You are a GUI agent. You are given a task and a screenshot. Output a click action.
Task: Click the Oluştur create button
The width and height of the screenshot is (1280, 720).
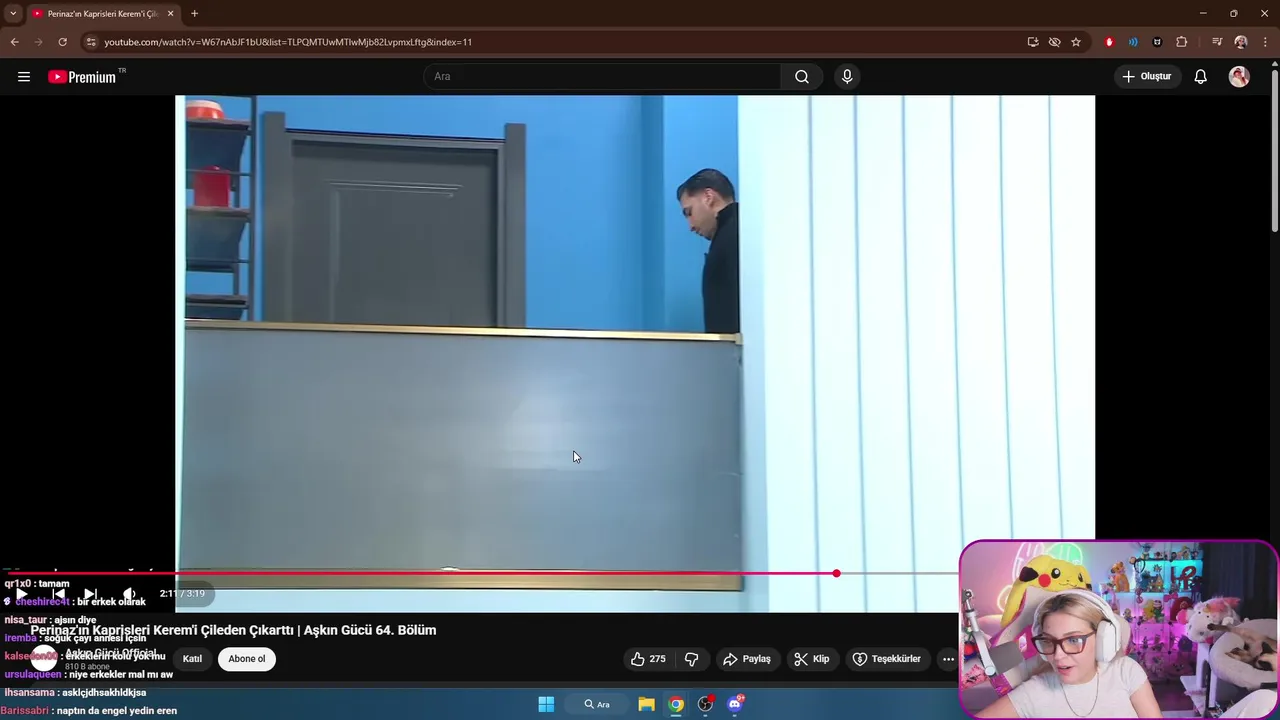pyautogui.click(x=1146, y=76)
